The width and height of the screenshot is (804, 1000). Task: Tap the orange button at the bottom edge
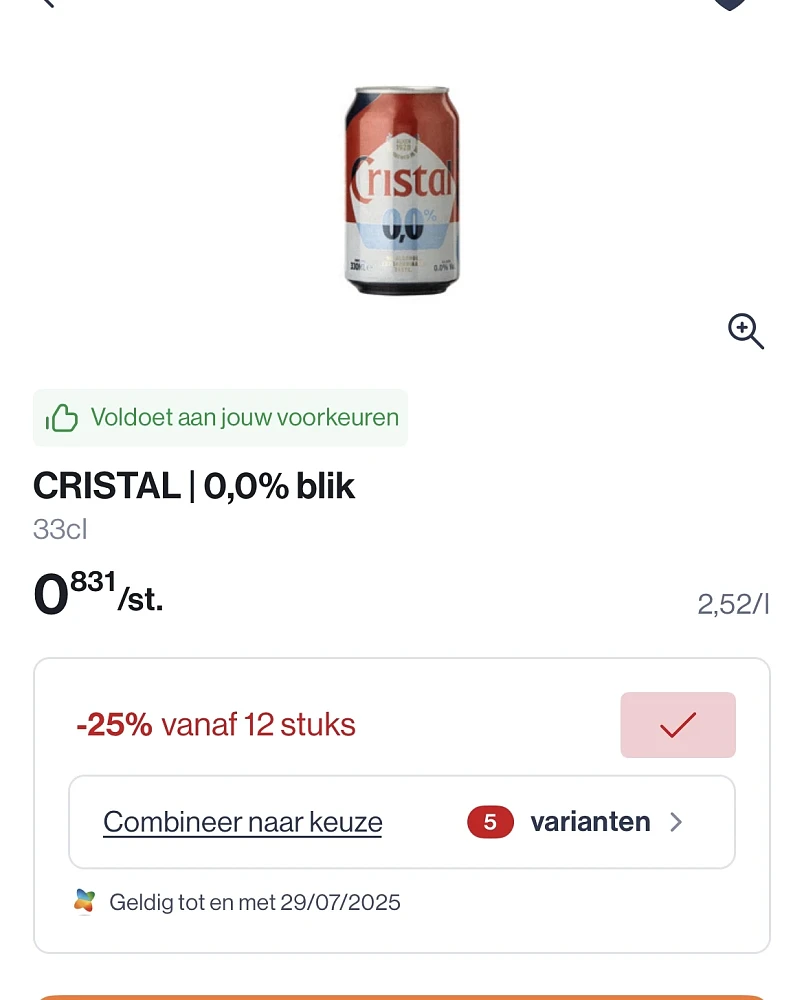point(402,997)
